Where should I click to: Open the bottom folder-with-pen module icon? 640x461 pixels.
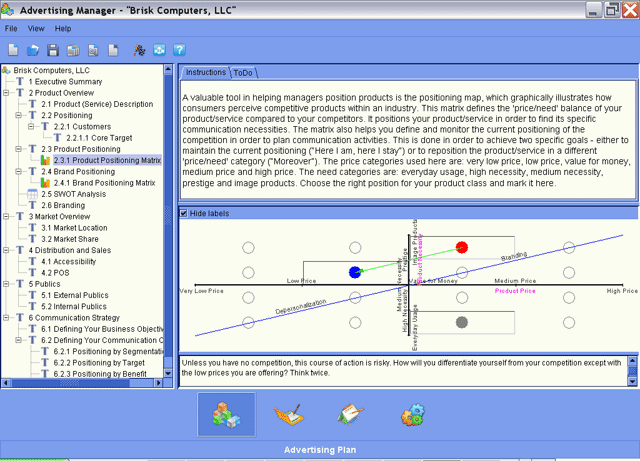(x=289, y=414)
